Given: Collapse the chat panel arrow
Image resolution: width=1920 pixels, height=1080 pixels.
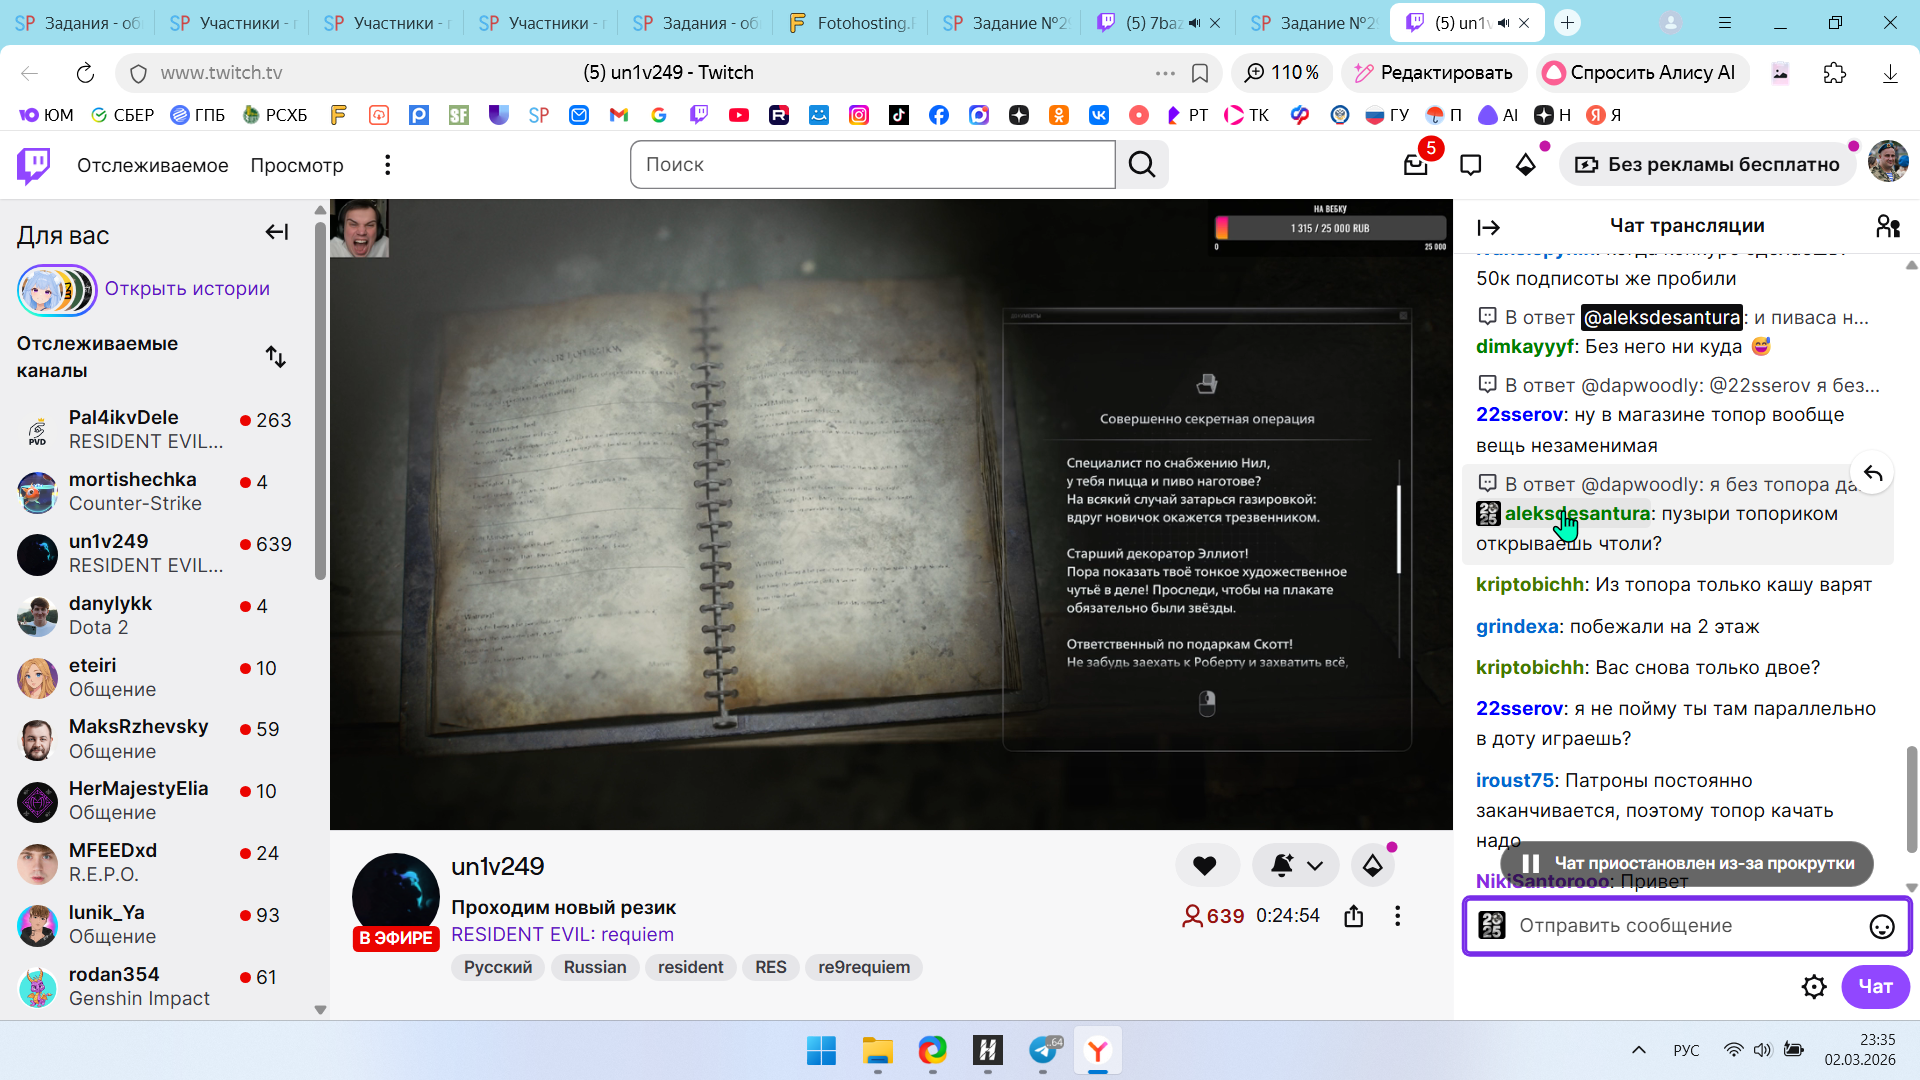Looking at the screenshot, I should coord(1488,228).
